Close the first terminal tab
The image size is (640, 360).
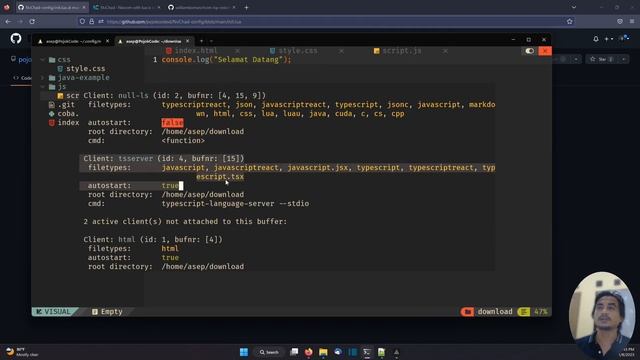(x=107, y=41)
